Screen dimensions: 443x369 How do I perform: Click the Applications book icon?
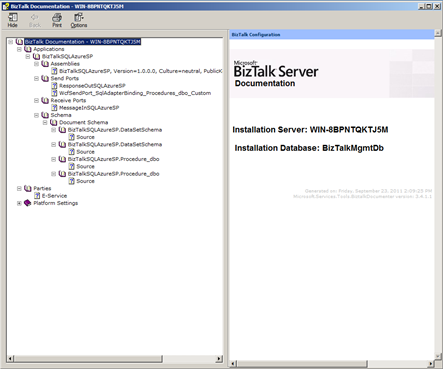click(x=28, y=49)
